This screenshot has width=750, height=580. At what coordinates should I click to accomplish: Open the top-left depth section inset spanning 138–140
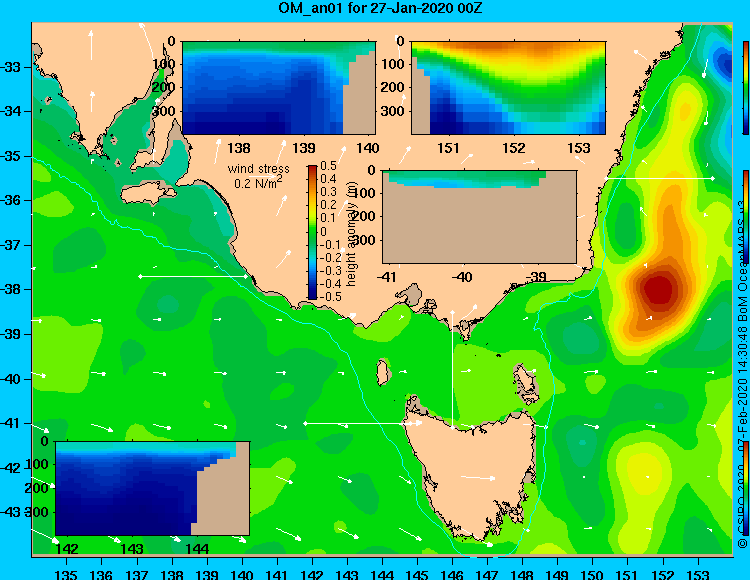click(279, 88)
